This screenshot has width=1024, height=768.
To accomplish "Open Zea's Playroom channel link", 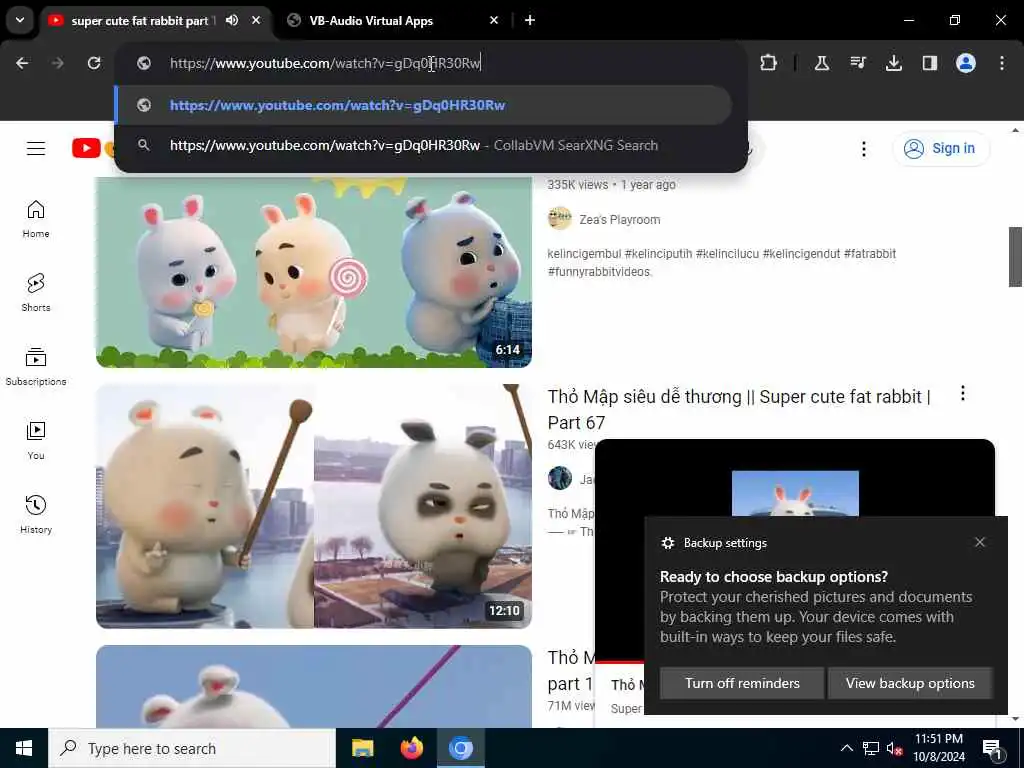I will point(620,220).
